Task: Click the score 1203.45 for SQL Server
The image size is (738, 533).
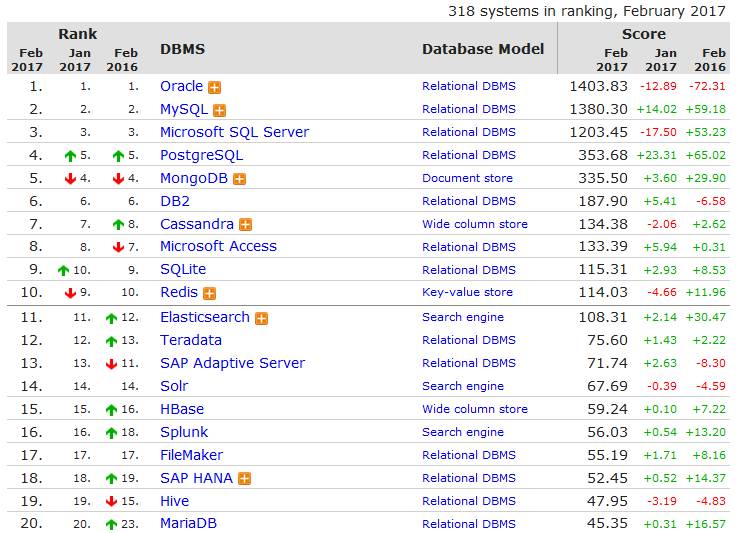Action: coord(598,132)
